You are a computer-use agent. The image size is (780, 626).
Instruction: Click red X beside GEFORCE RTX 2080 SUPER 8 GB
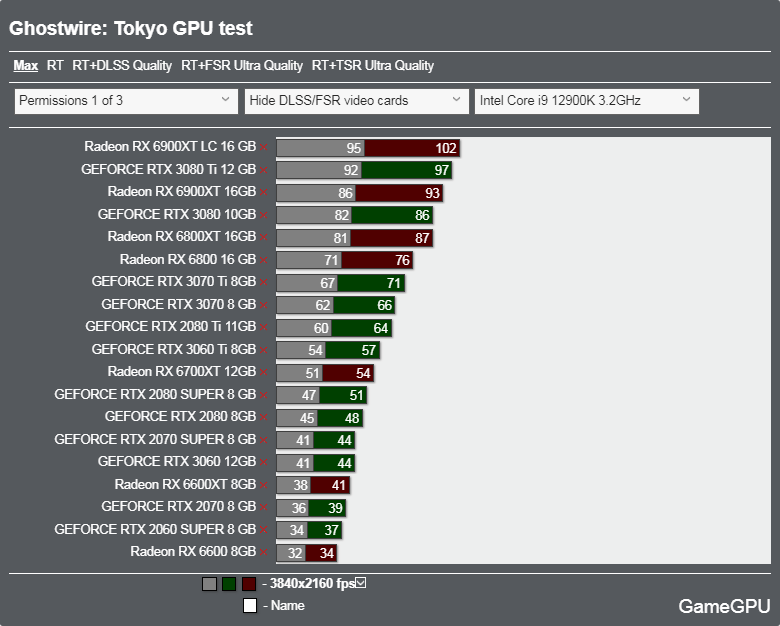tap(264, 395)
